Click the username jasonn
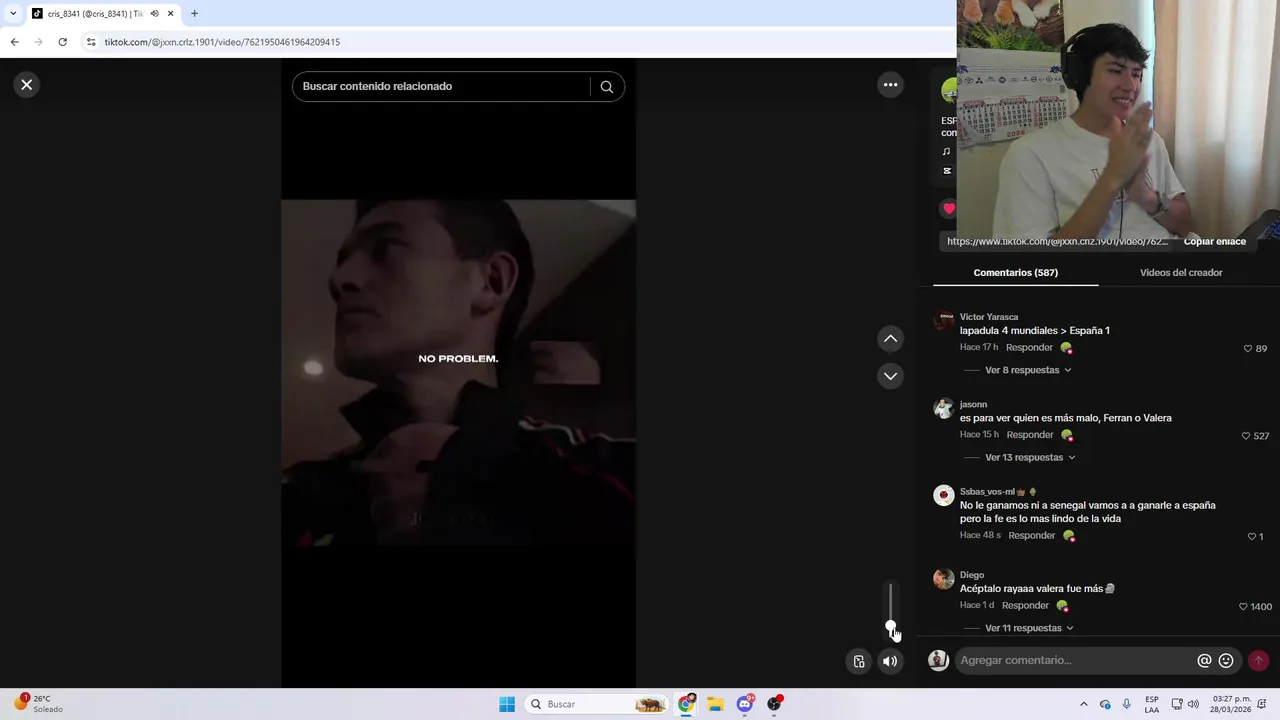 point(973,405)
